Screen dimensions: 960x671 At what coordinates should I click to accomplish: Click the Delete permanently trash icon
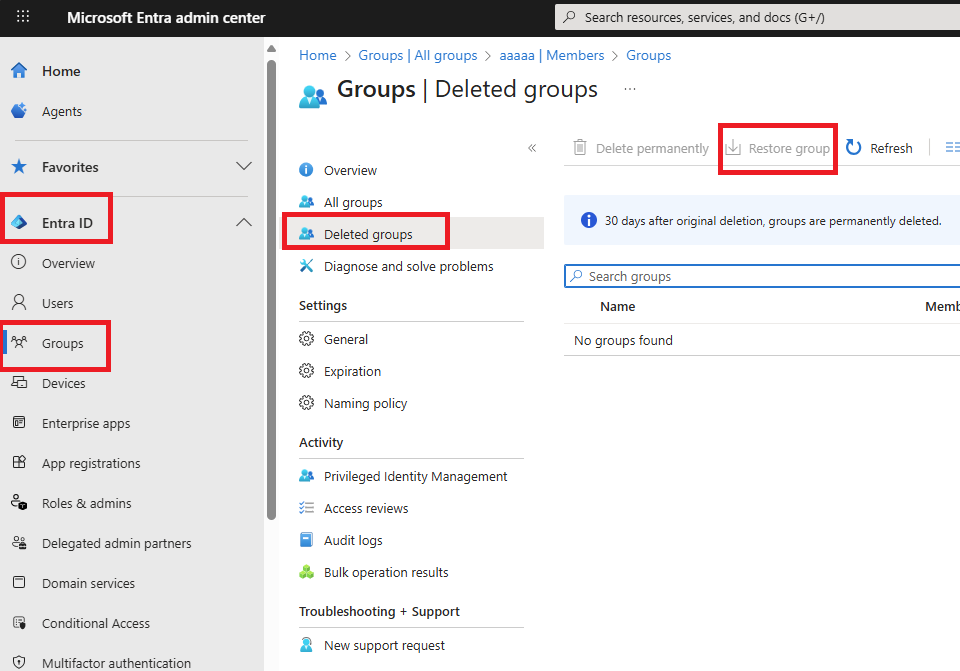coord(580,148)
